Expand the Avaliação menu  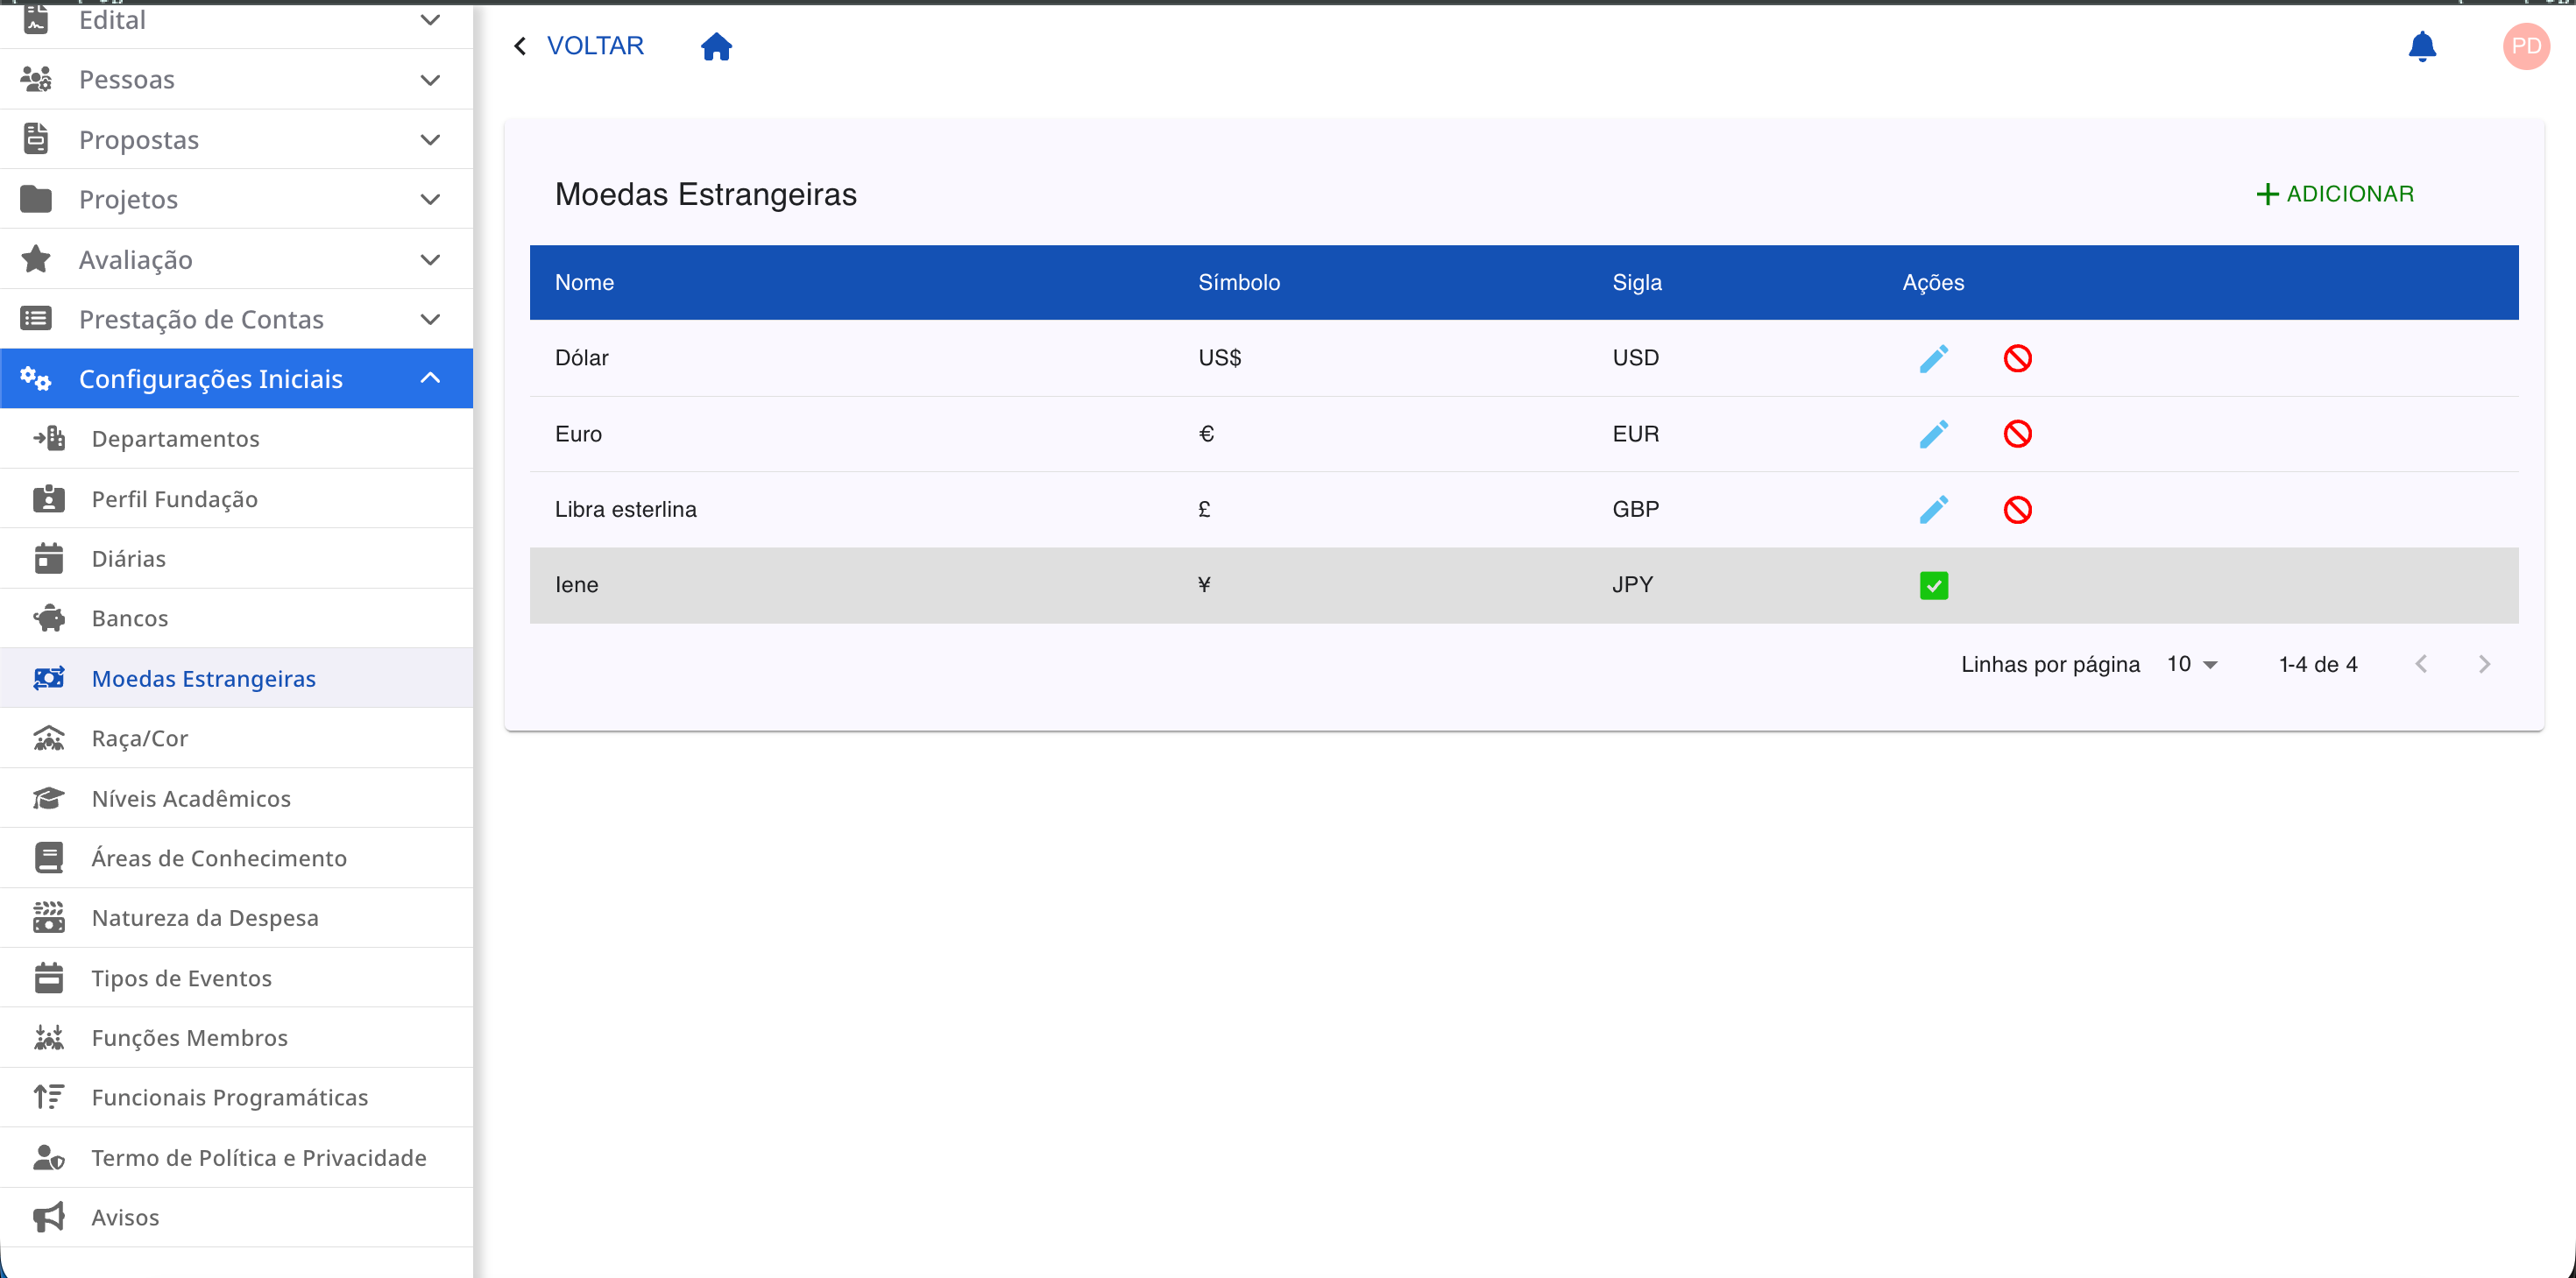(236, 260)
